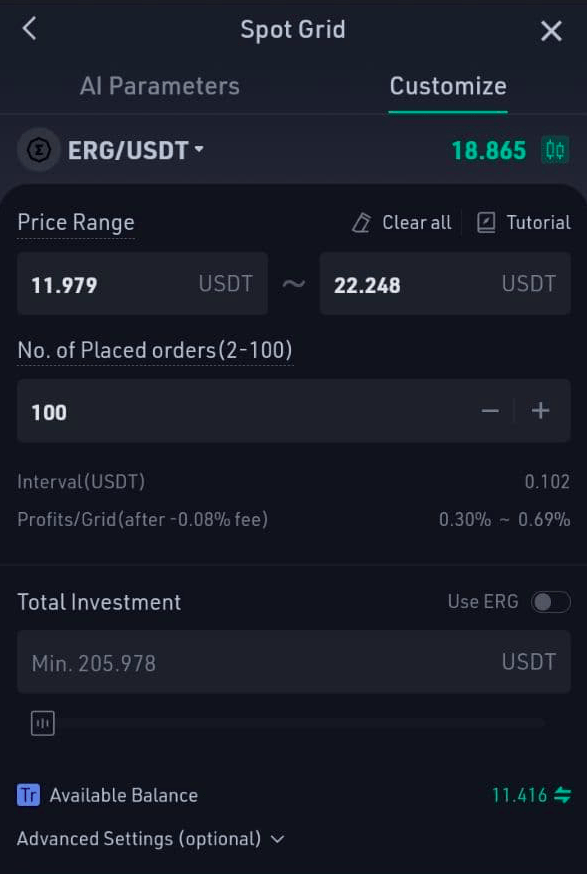Screen dimensions: 587x874
Task: Click the back arrow at top left
Action: click(x=28, y=28)
